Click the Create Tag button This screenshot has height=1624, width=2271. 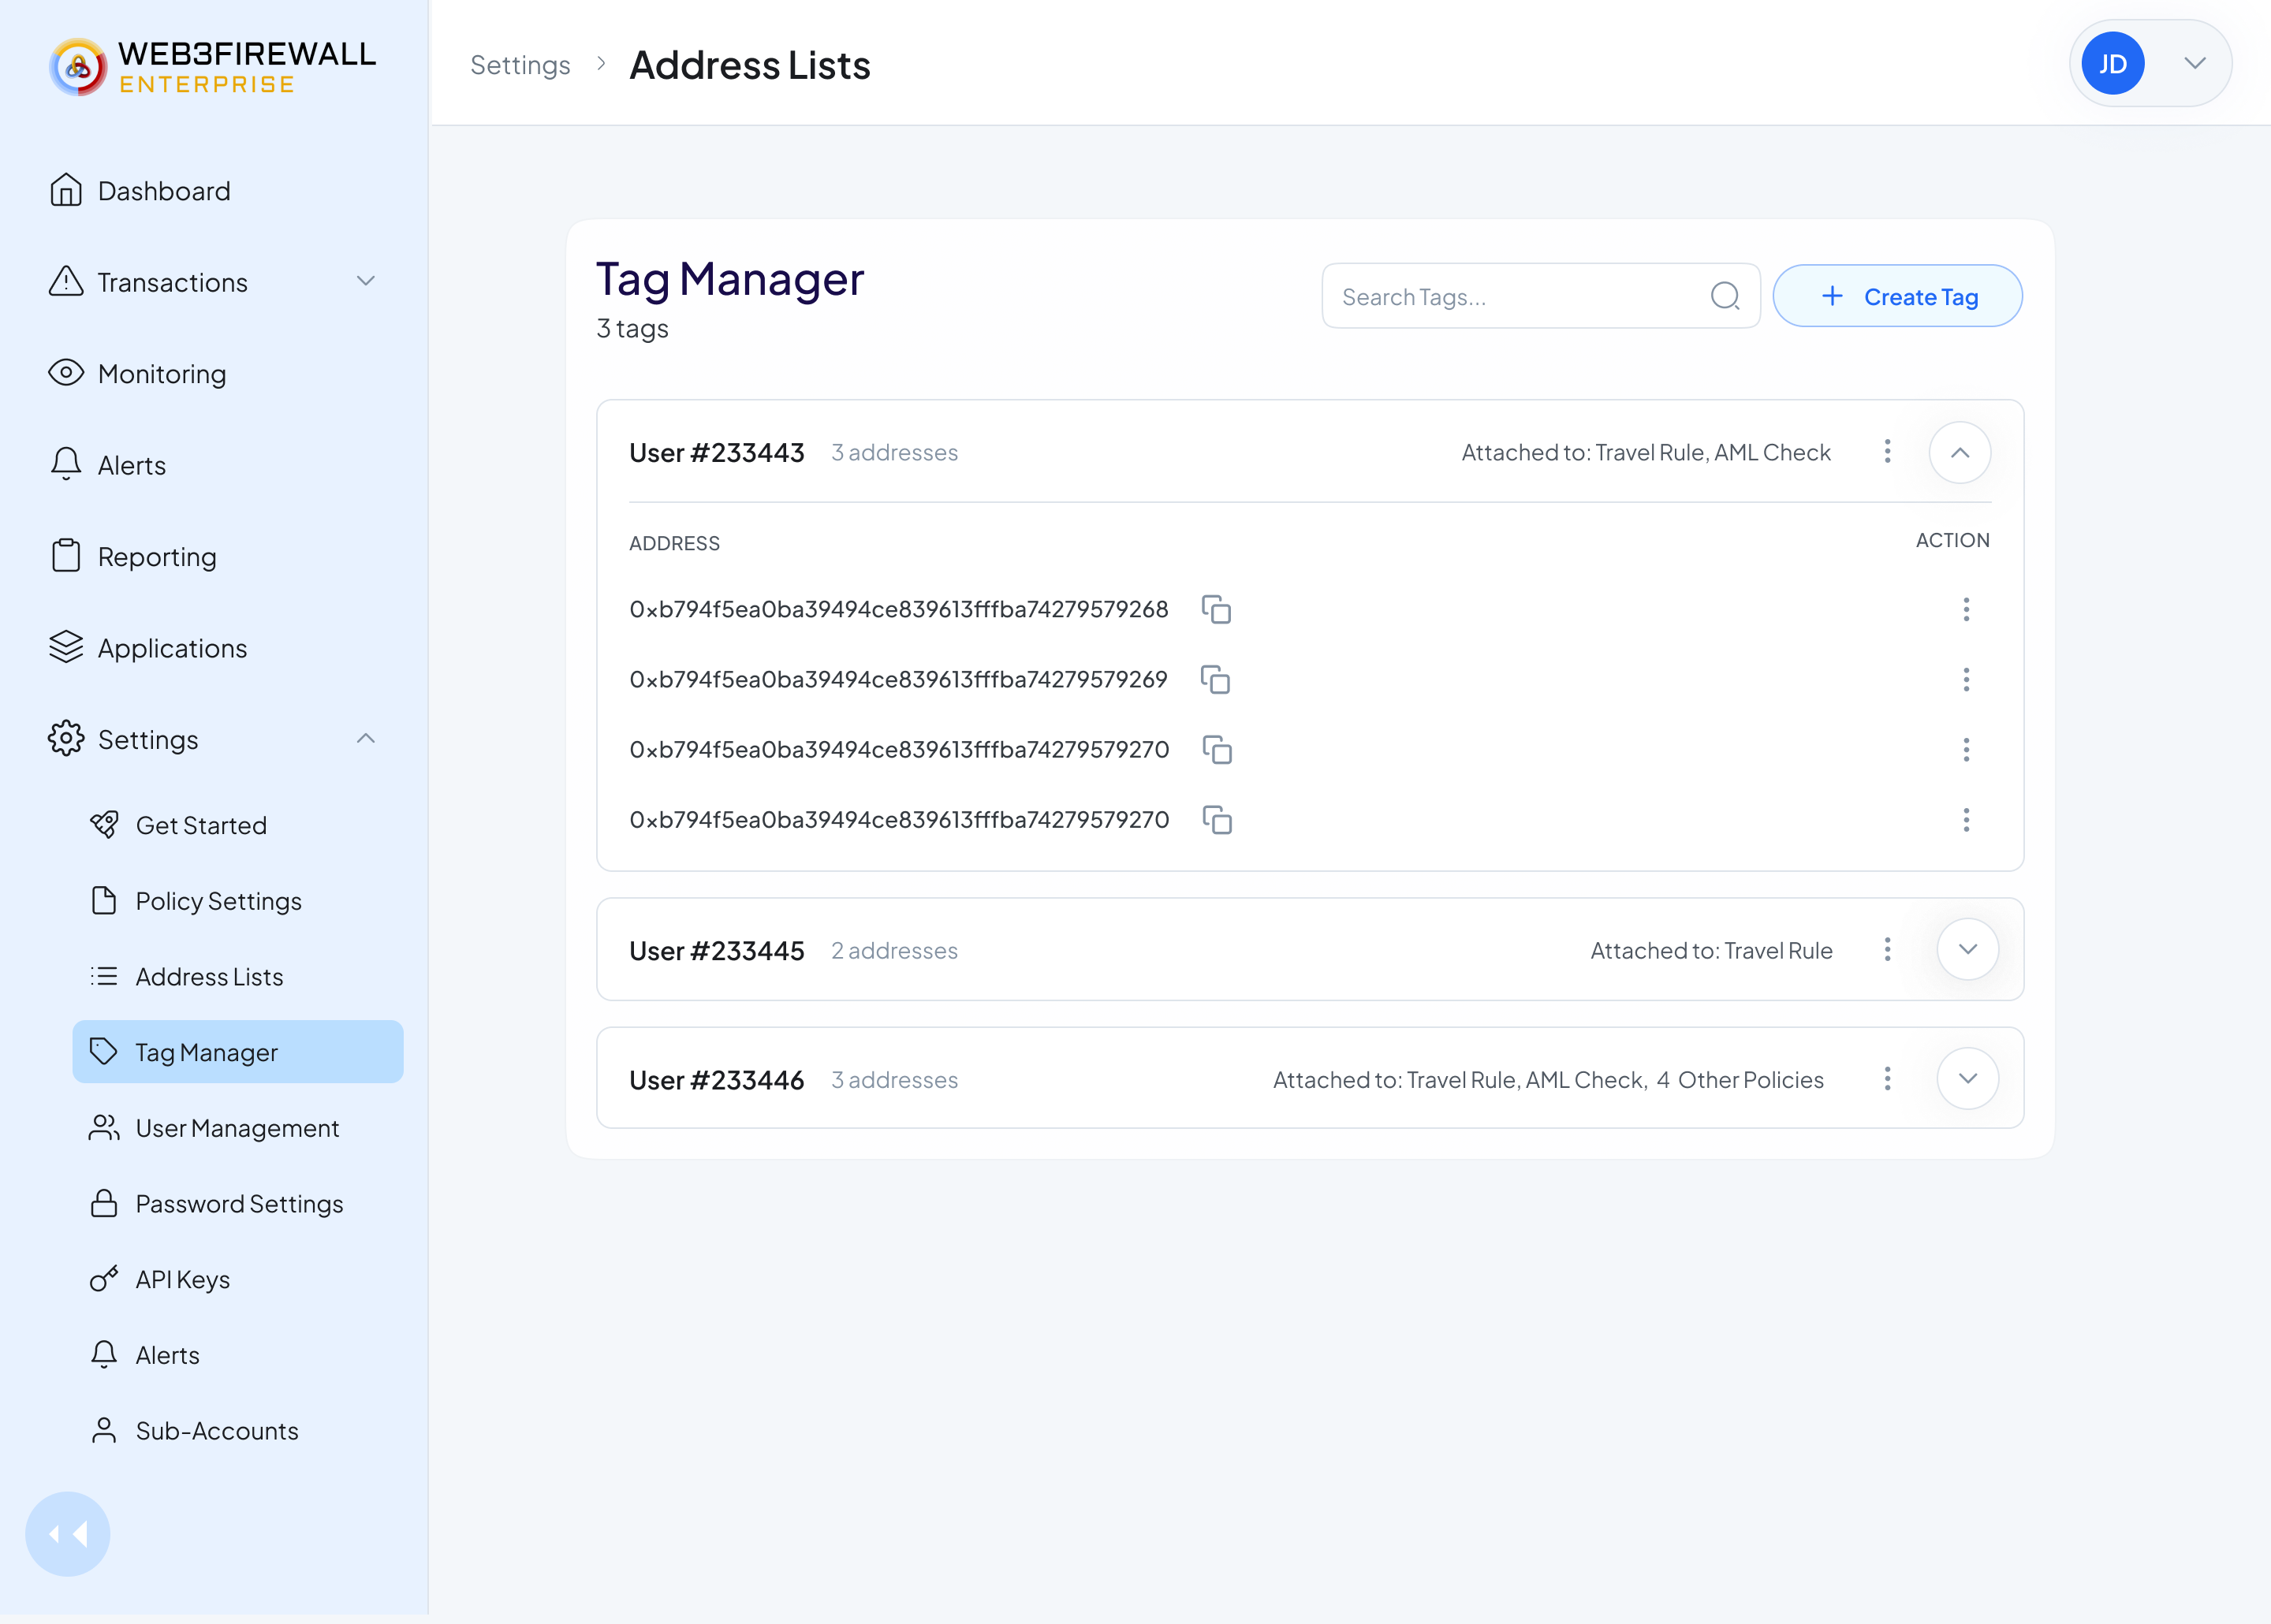coord(1897,296)
